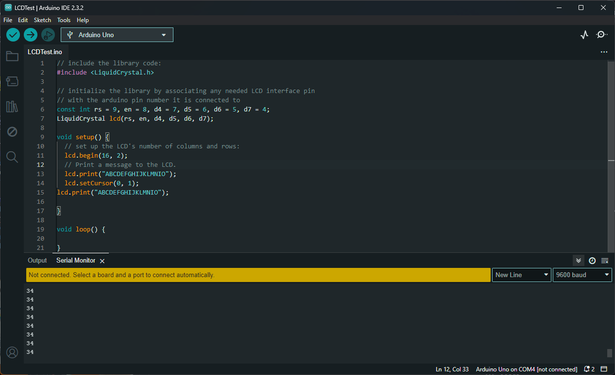This screenshot has height=375, width=615.
Task: Click the void setup() line
Action: 83,137
